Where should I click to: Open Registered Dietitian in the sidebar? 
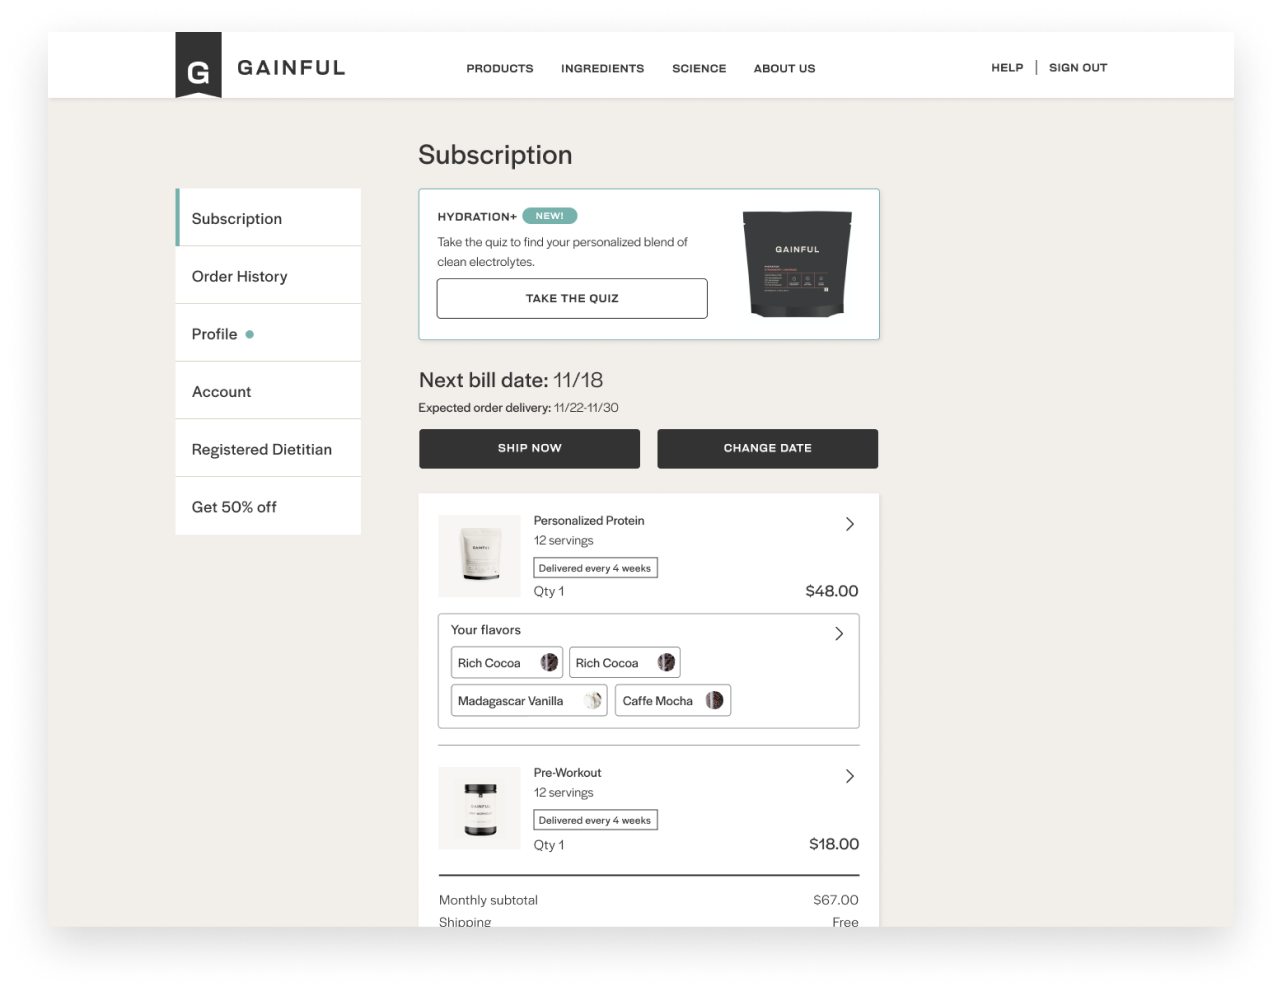coord(268,450)
